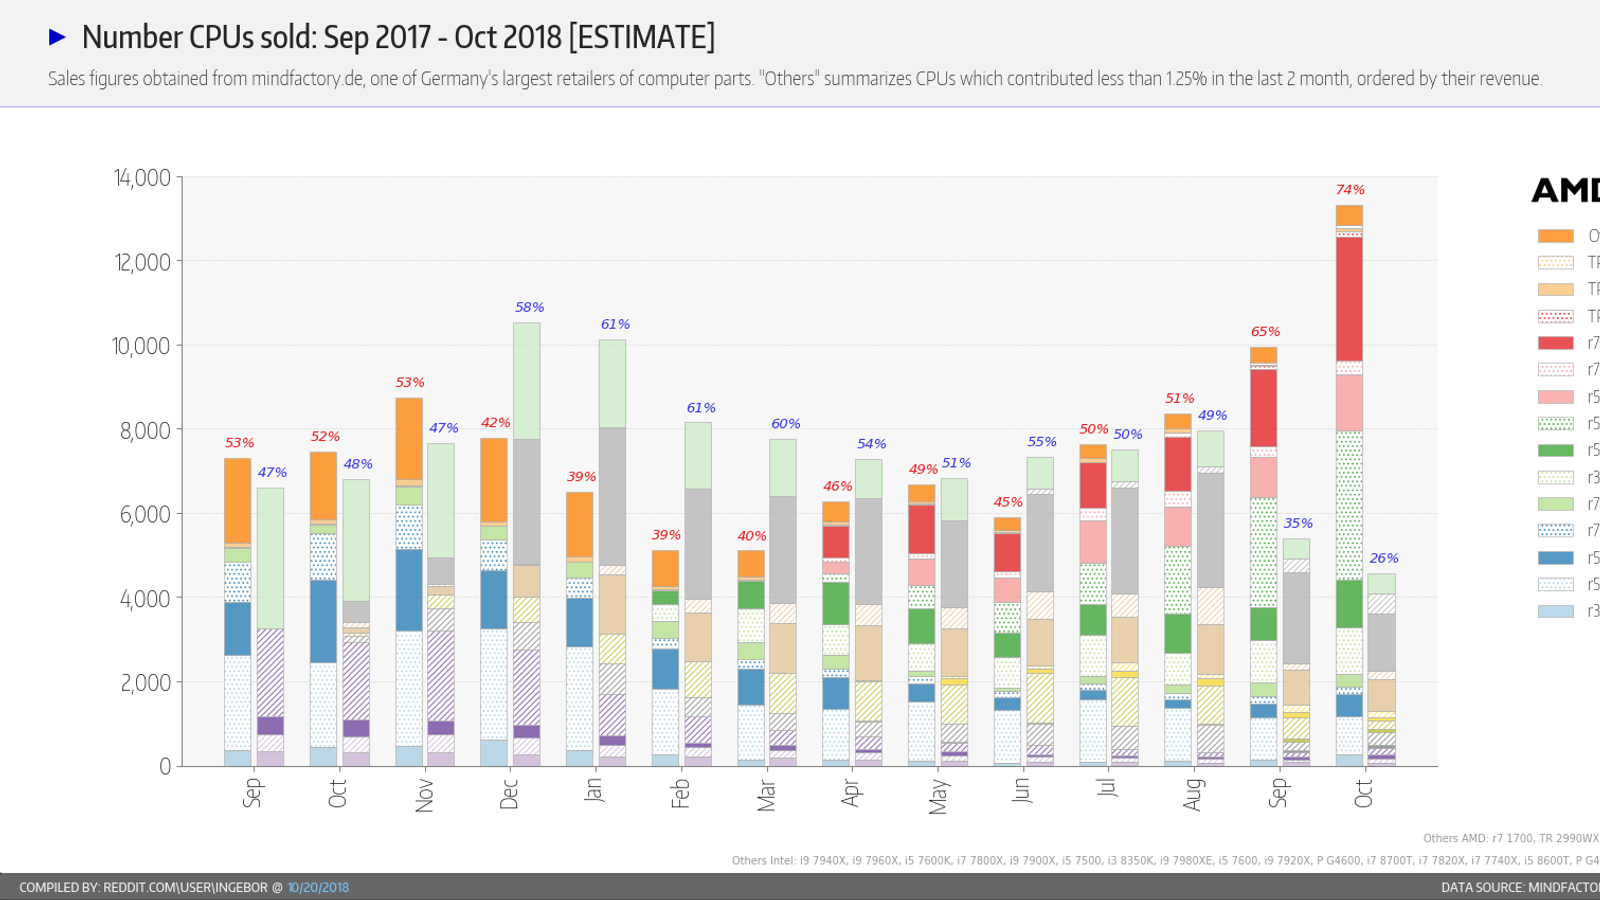1600x900 pixels.
Task: Select the solid orange legend swatch
Action: pos(1555,236)
